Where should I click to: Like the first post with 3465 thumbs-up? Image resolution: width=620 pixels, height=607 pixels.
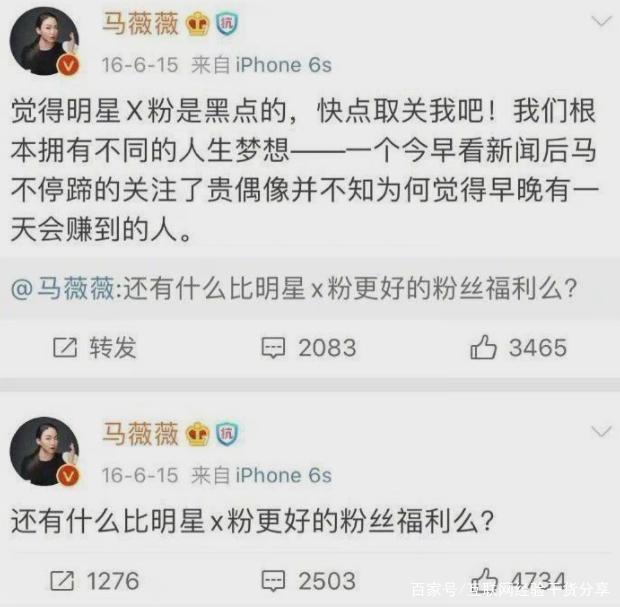click(483, 347)
